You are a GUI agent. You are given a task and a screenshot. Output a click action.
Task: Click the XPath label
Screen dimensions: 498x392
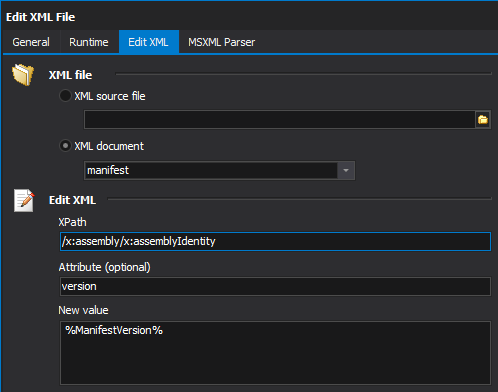coord(72,222)
